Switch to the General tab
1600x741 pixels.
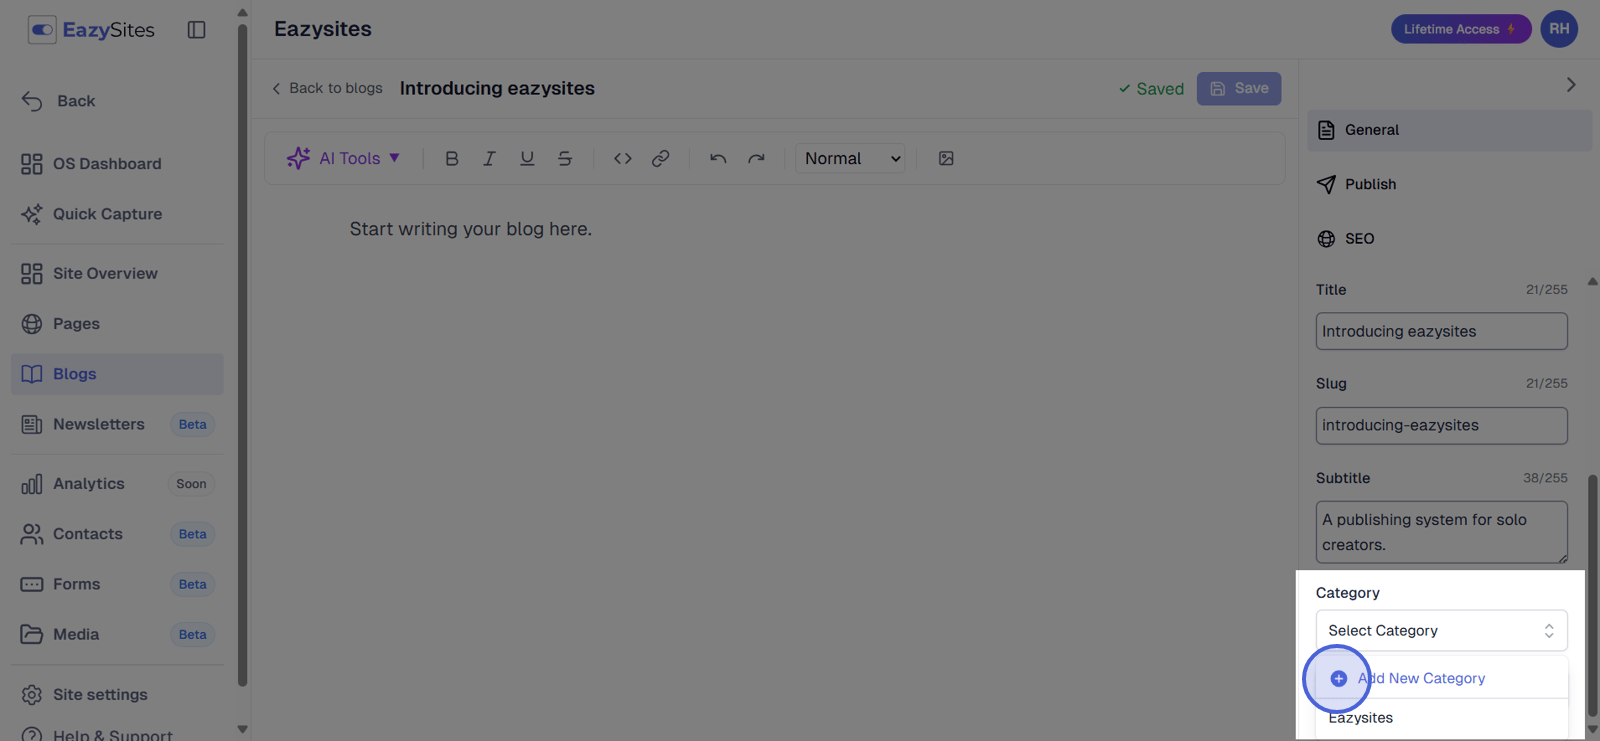point(1449,130)
